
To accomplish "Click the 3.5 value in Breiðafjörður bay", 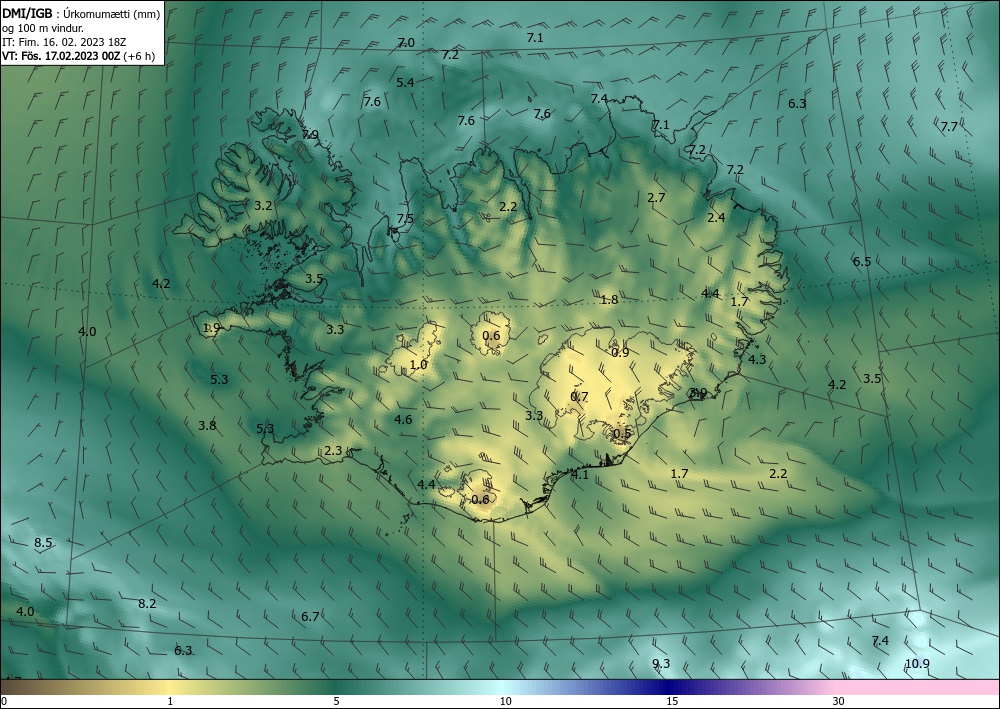I will tap(314, 278).
